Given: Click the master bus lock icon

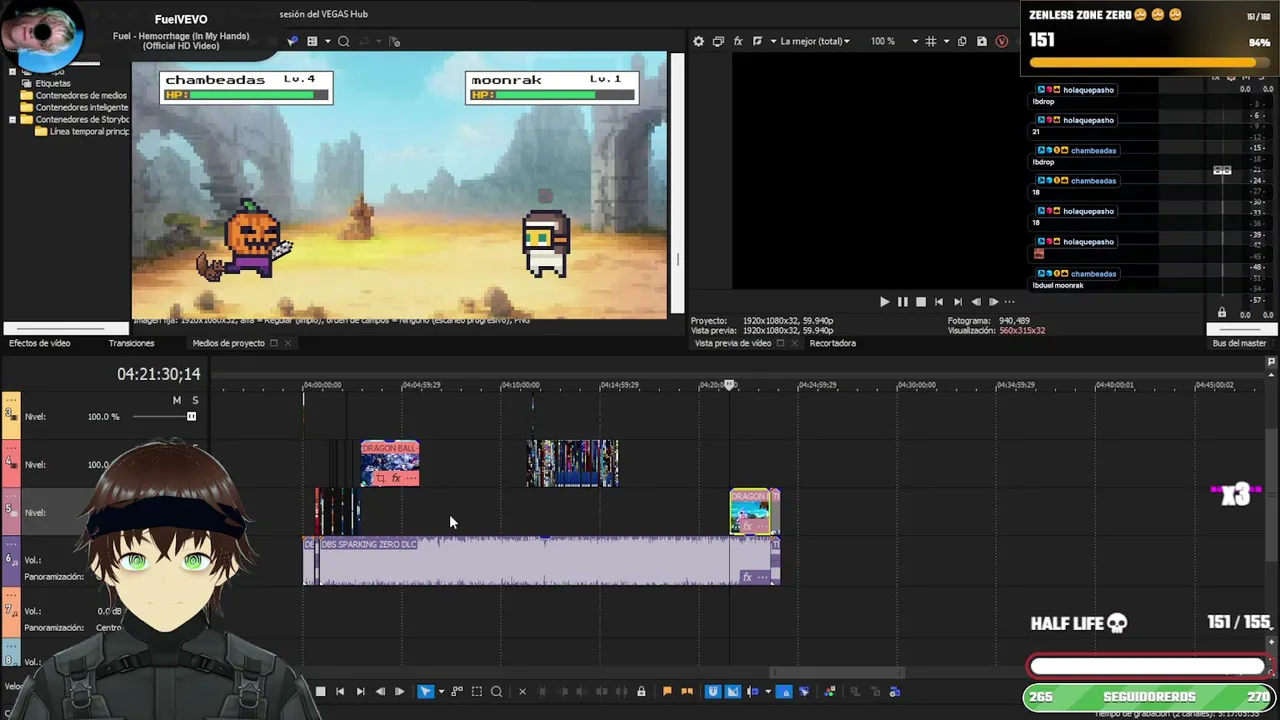Looking at the screenshot, I should click(1221, 313).
